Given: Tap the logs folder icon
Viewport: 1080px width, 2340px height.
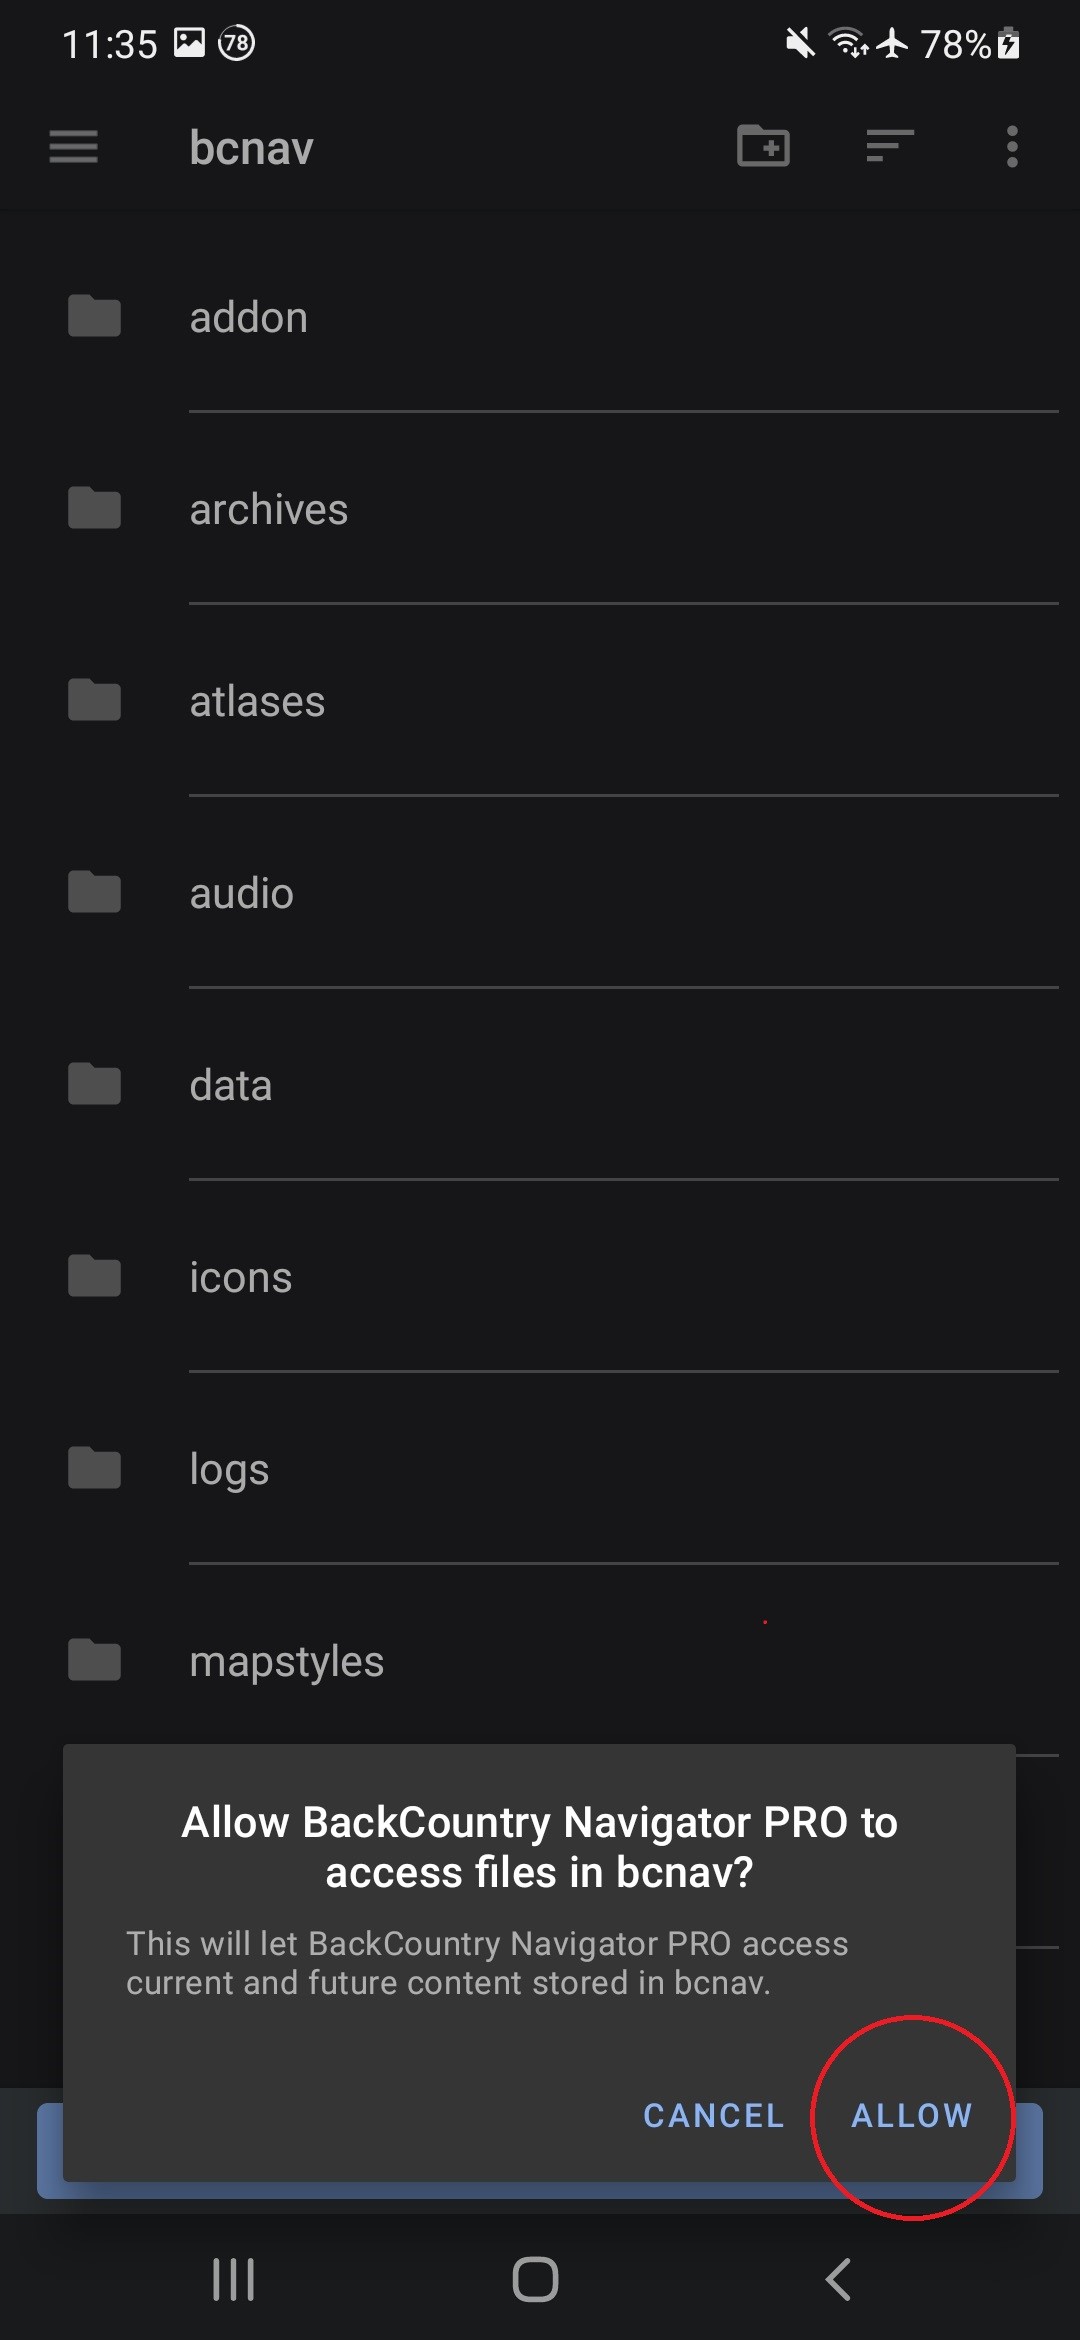Looking at the screenshot, I should (95, 1469).
